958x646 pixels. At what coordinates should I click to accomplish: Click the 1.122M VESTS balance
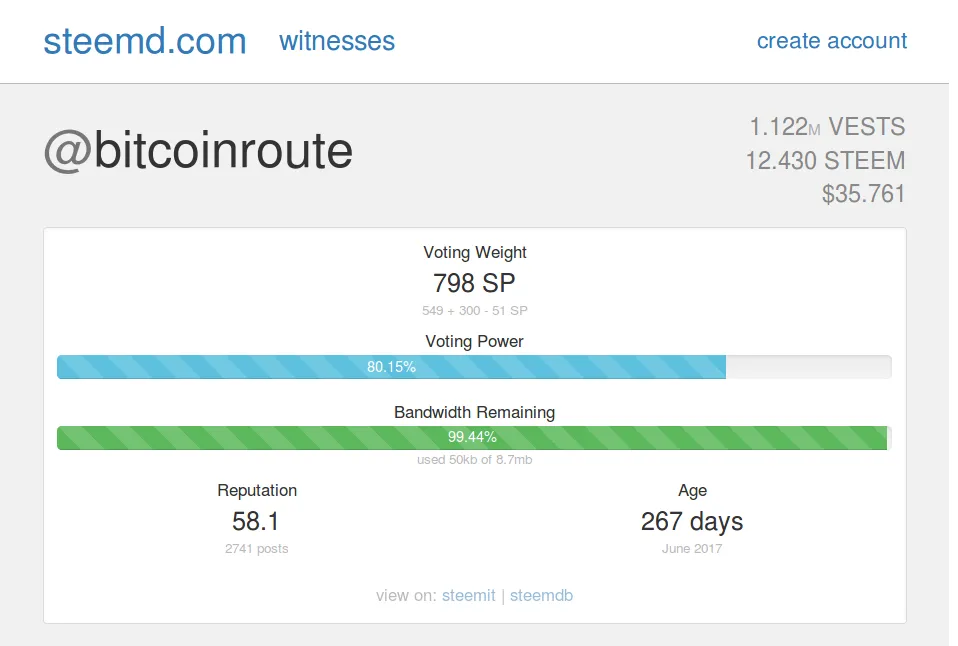(x=827, y=127)
